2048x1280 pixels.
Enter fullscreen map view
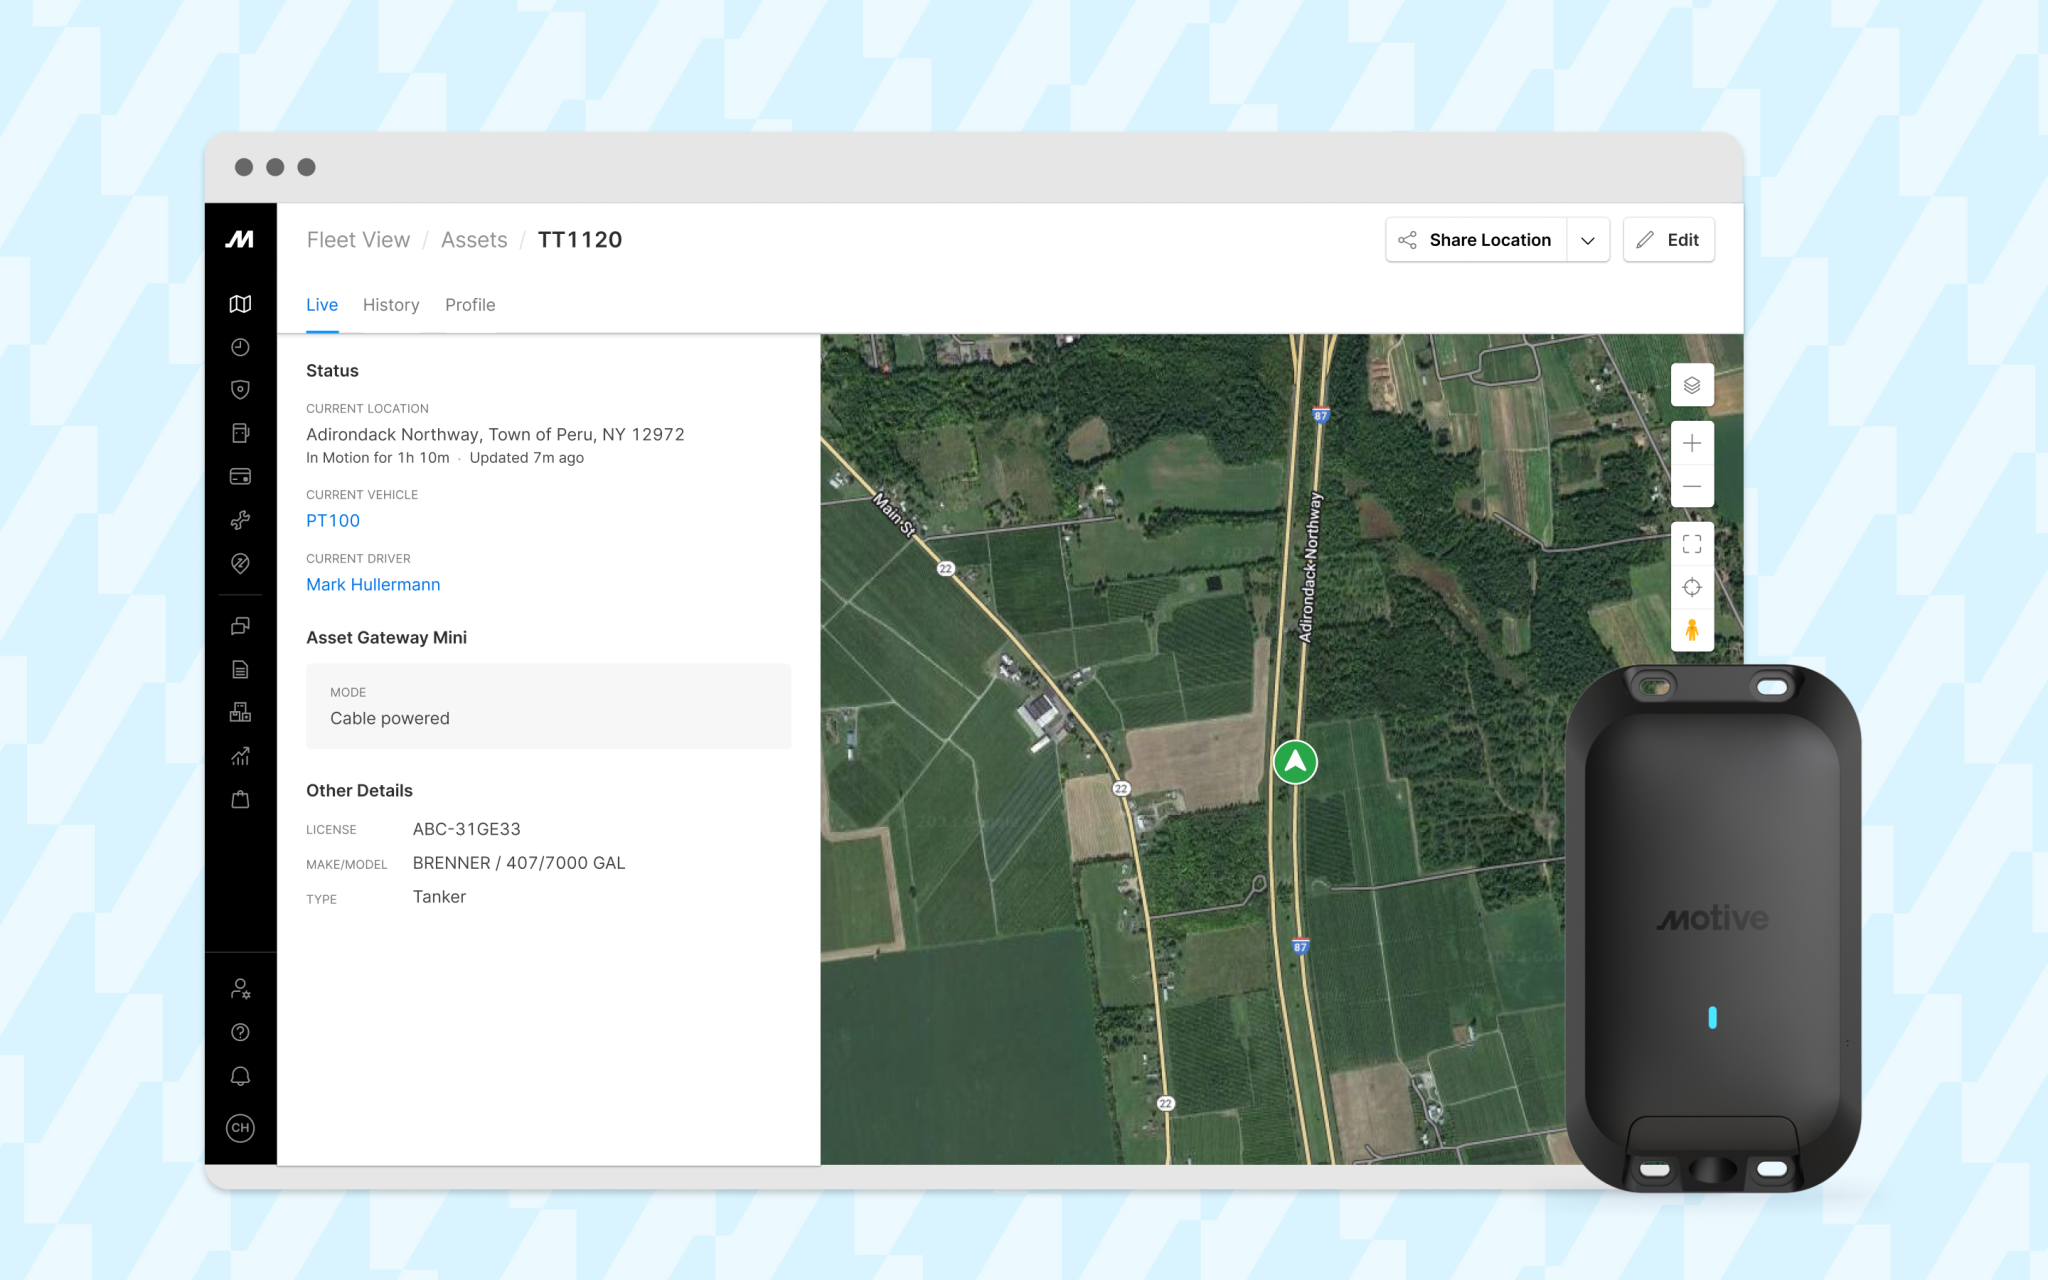point(1692,543)
